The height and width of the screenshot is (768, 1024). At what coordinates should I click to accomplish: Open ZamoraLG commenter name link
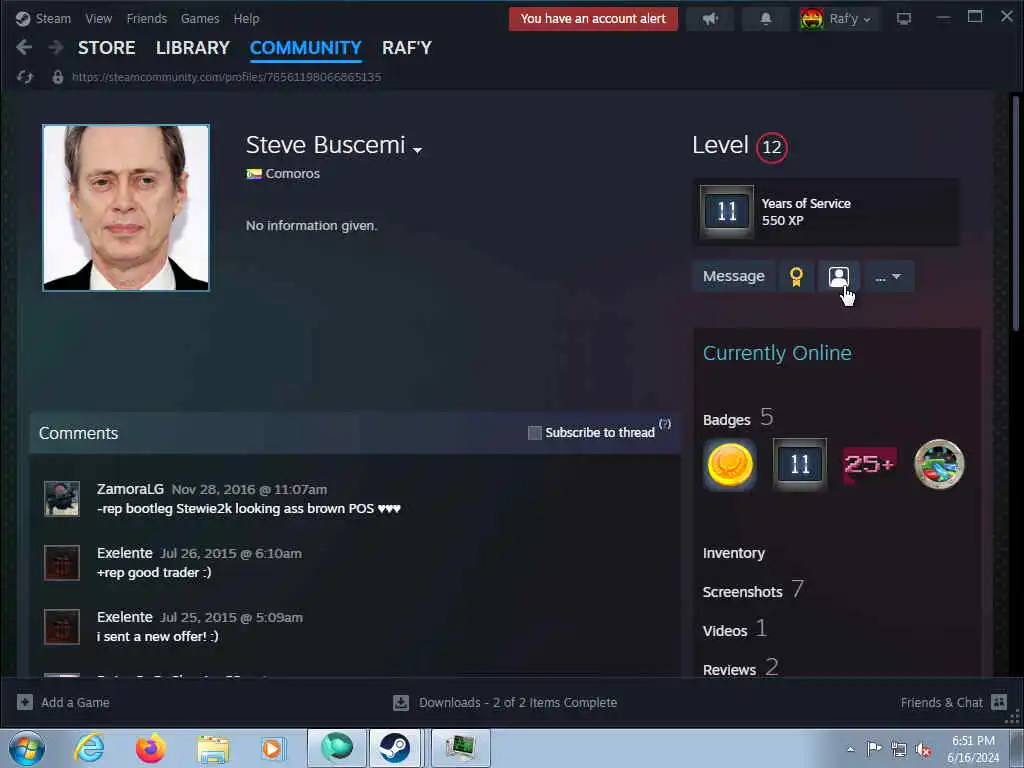[x=130, y=489]
